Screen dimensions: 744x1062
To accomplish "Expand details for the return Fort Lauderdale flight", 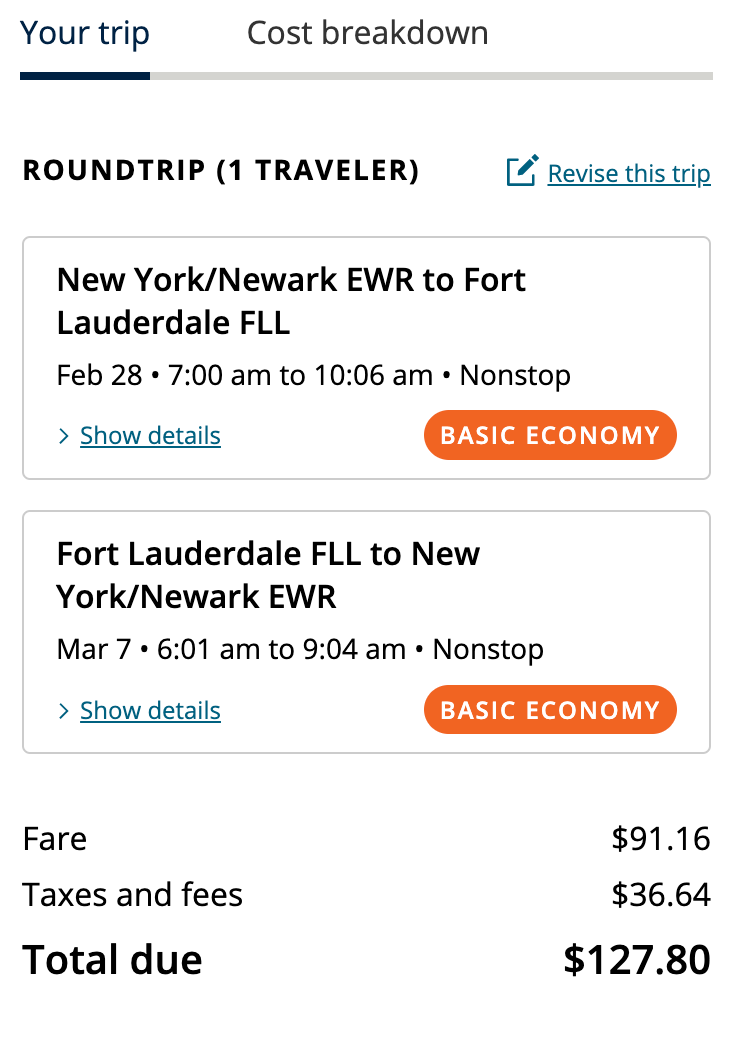I will pos(150,710).
